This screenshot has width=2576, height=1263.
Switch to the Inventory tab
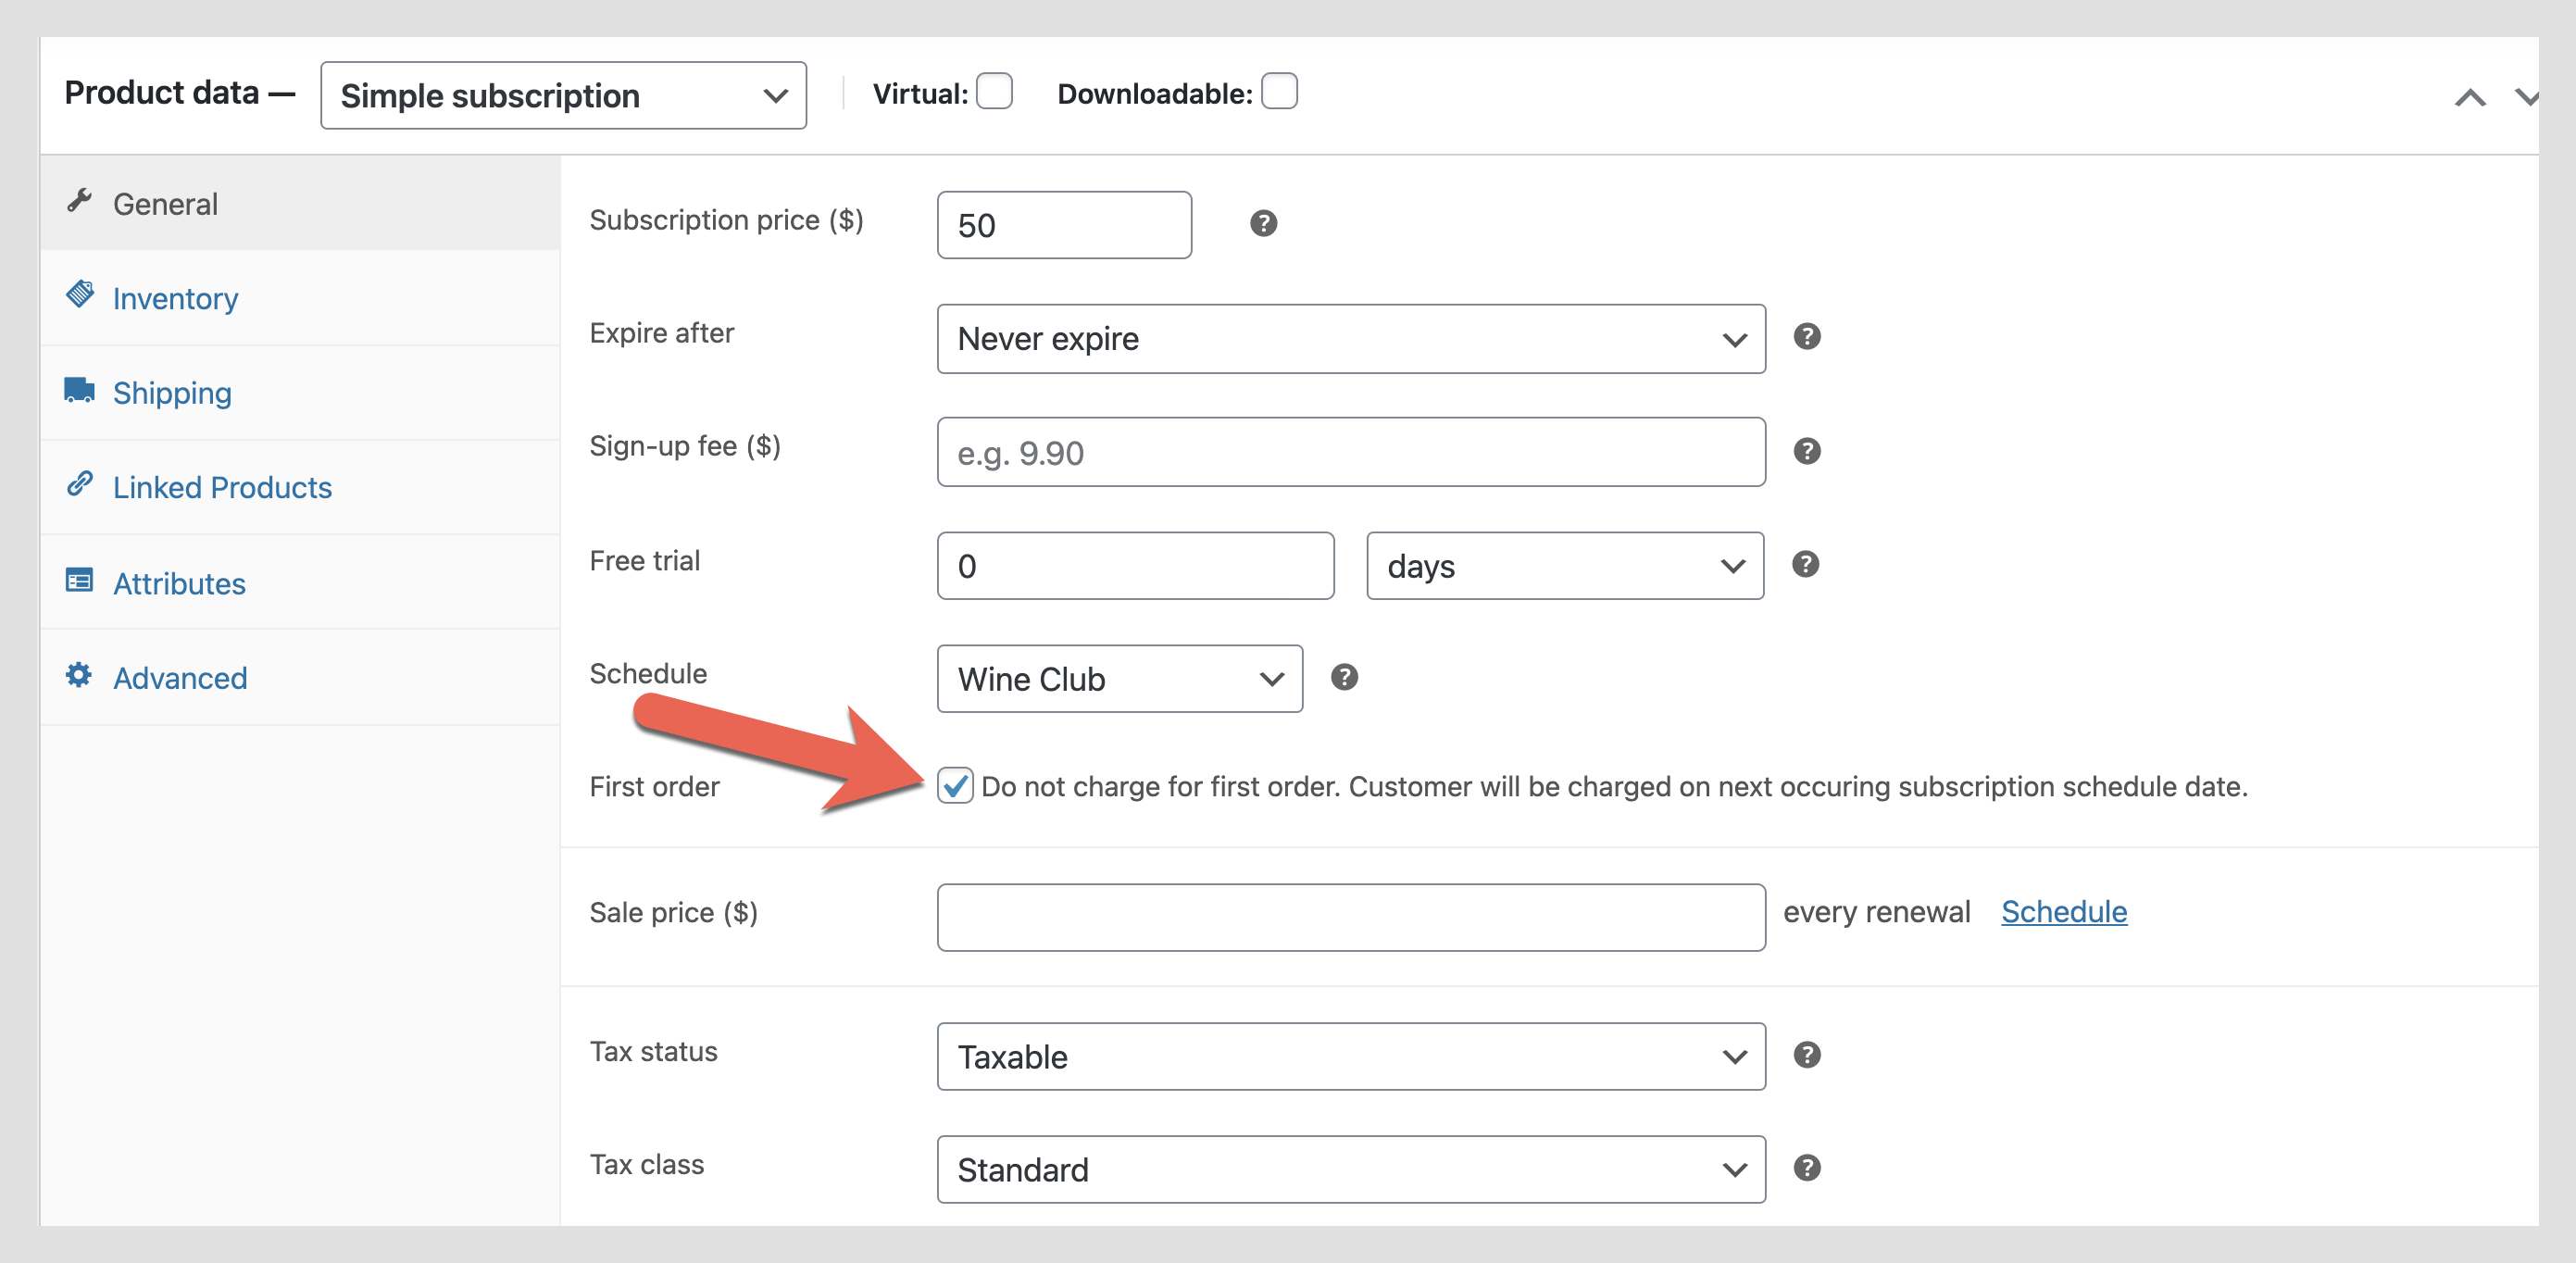pyautogui.click(x=175, y=298)
